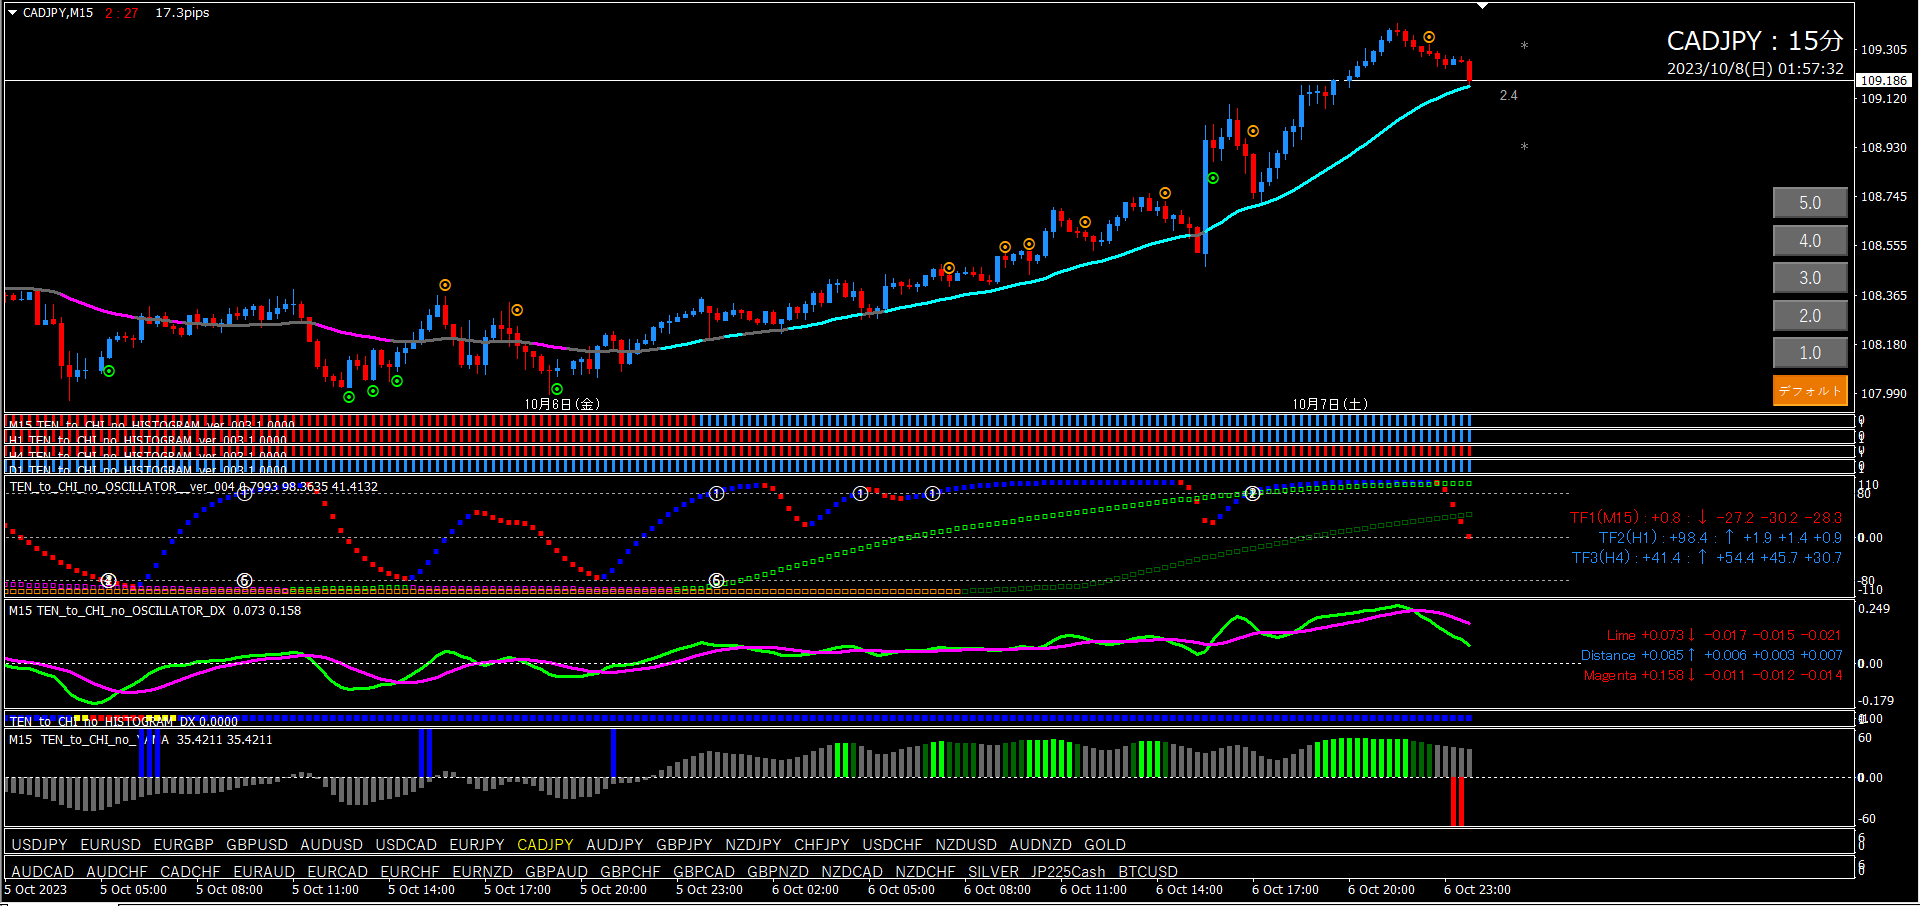Click the 17.3pips spread label
1920x906 pixels.
point(182,13)
